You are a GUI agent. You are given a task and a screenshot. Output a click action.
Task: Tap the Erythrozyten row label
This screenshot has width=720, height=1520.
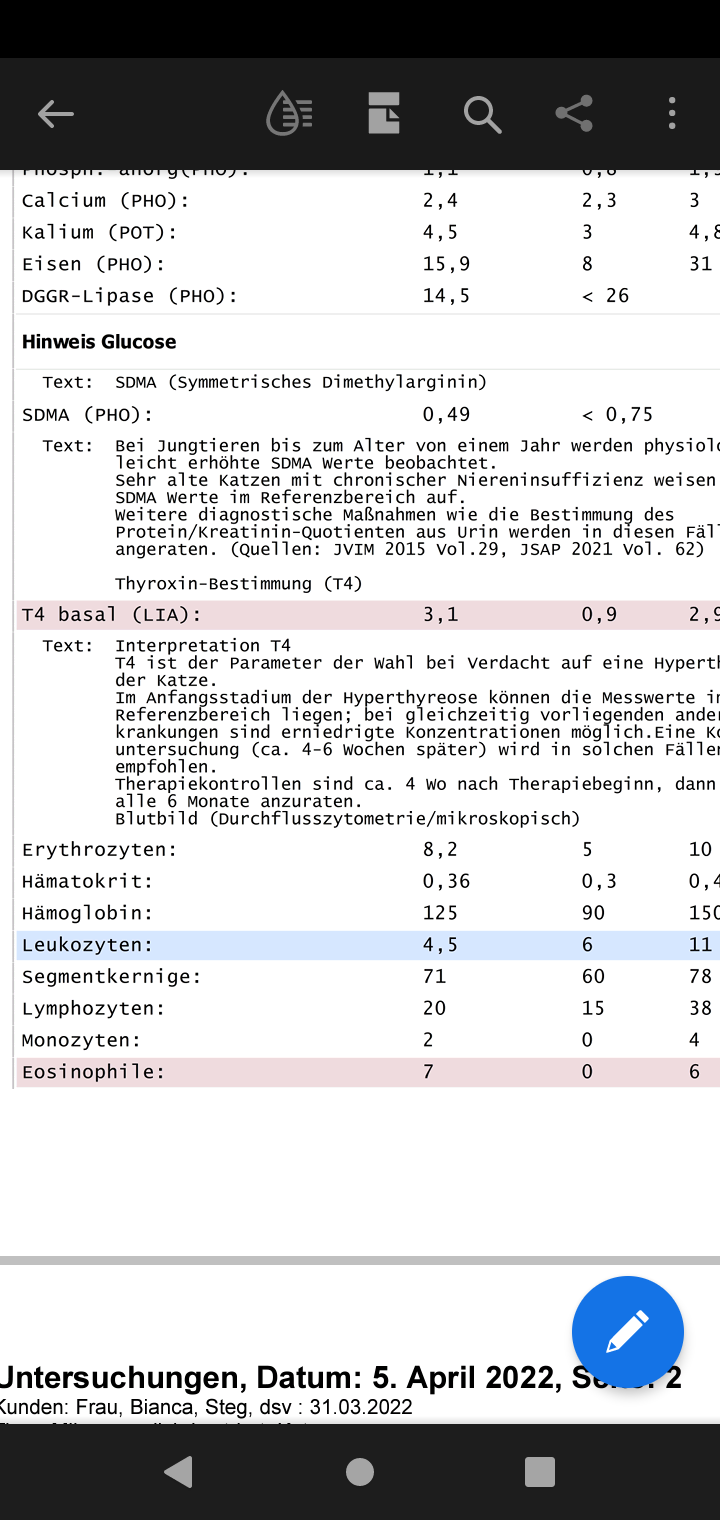[x=99, y=850]
